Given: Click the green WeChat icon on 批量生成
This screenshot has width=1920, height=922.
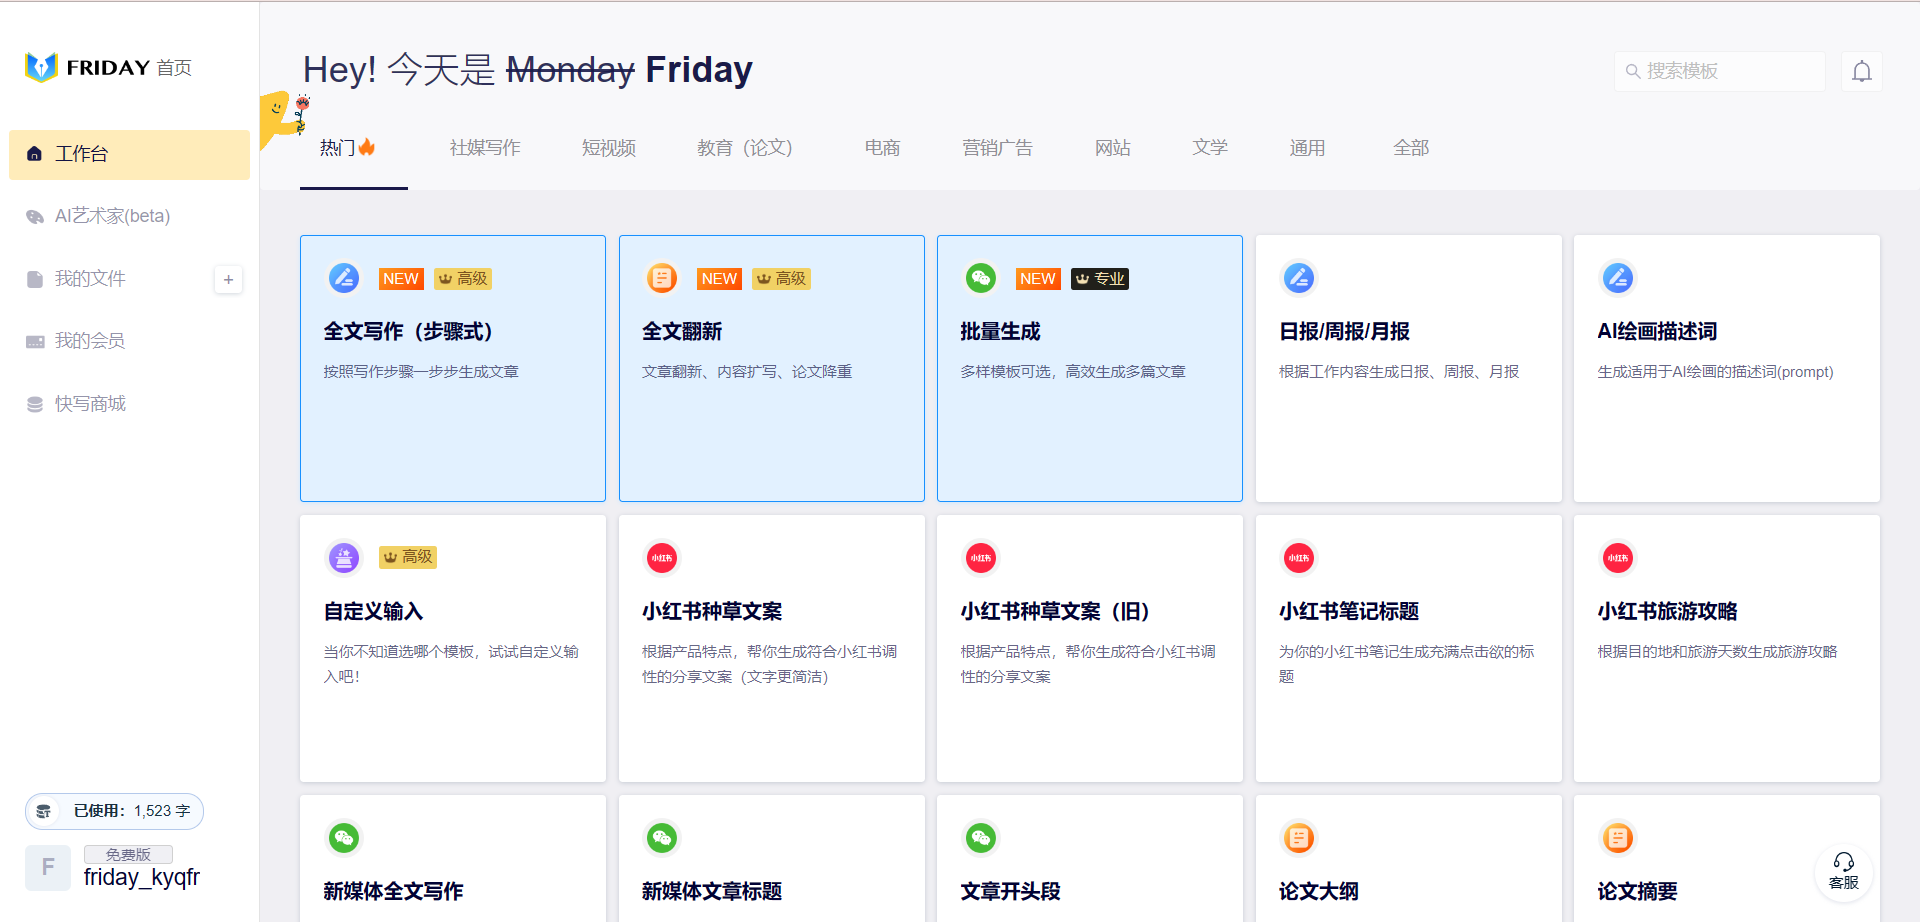Looking at the screenshot, I should [980, 278].
